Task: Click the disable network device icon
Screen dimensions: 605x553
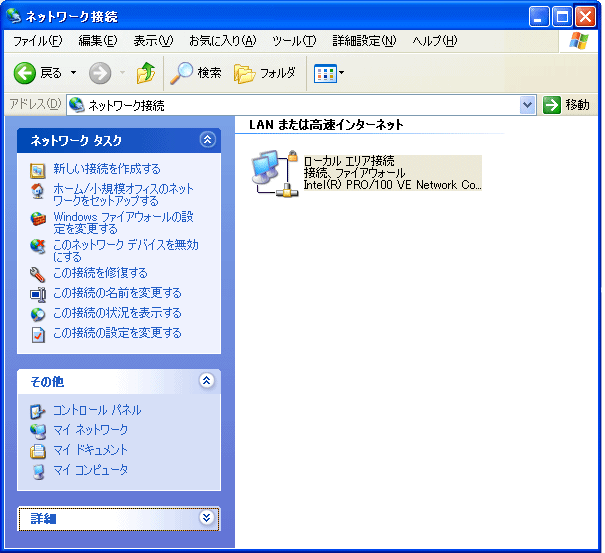Action: (x=38, y=246)
